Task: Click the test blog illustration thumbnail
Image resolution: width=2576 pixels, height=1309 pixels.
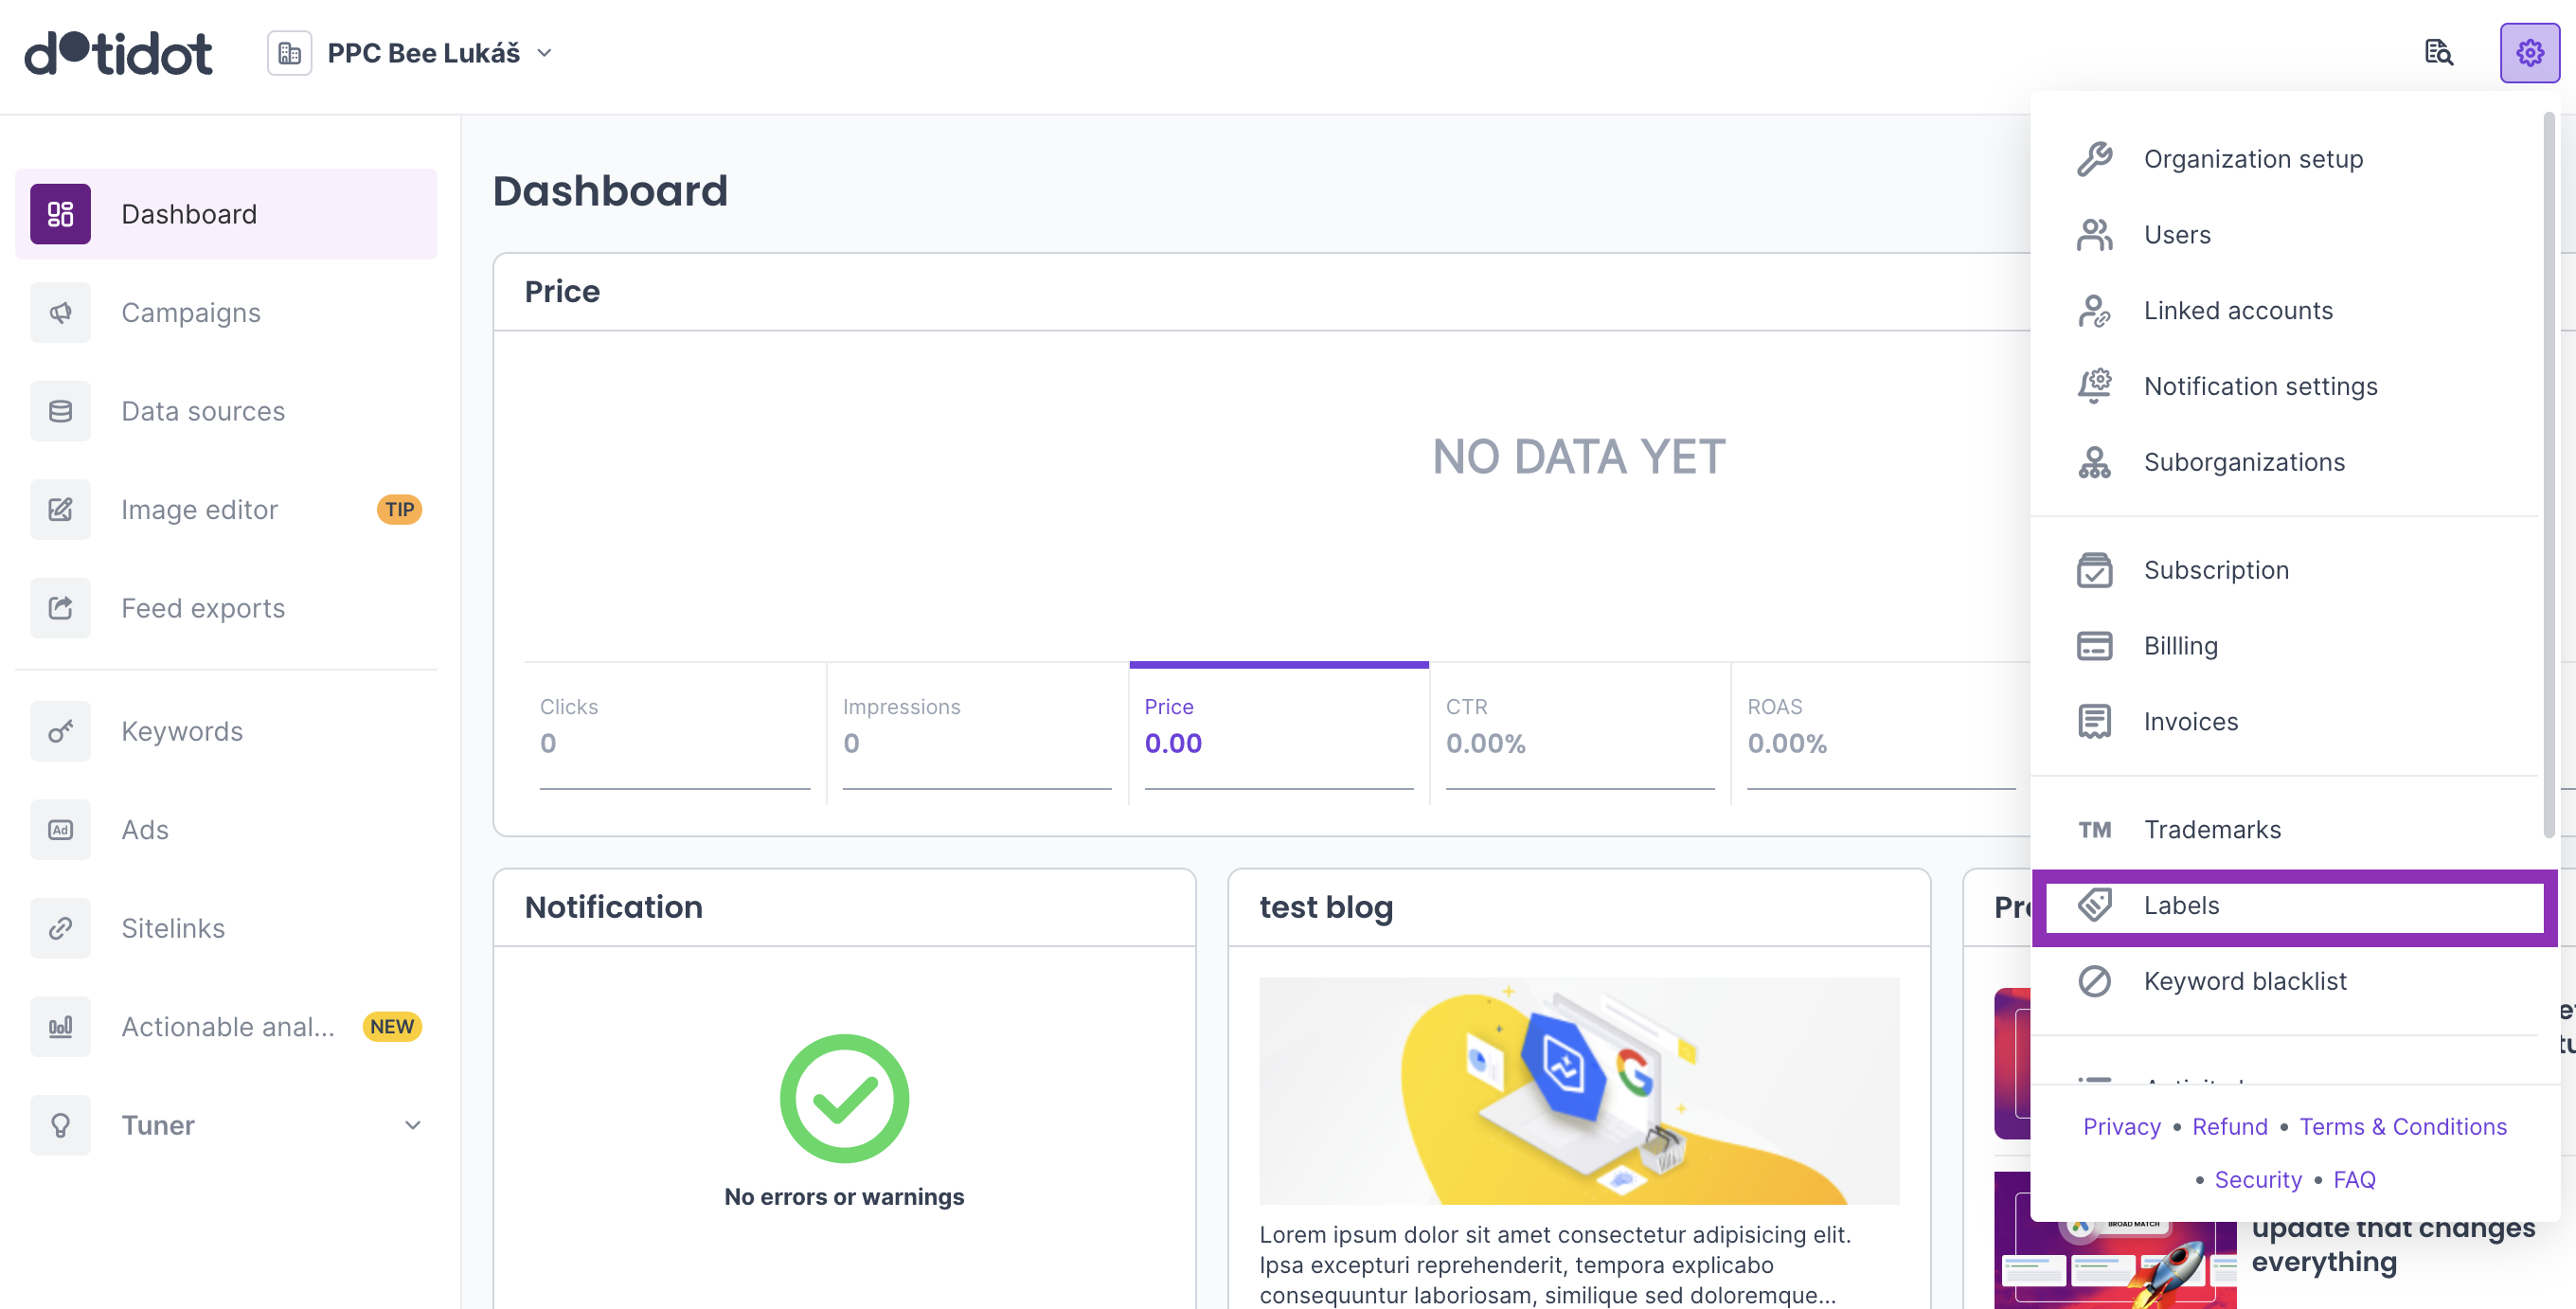Action: point(1578,1090)
